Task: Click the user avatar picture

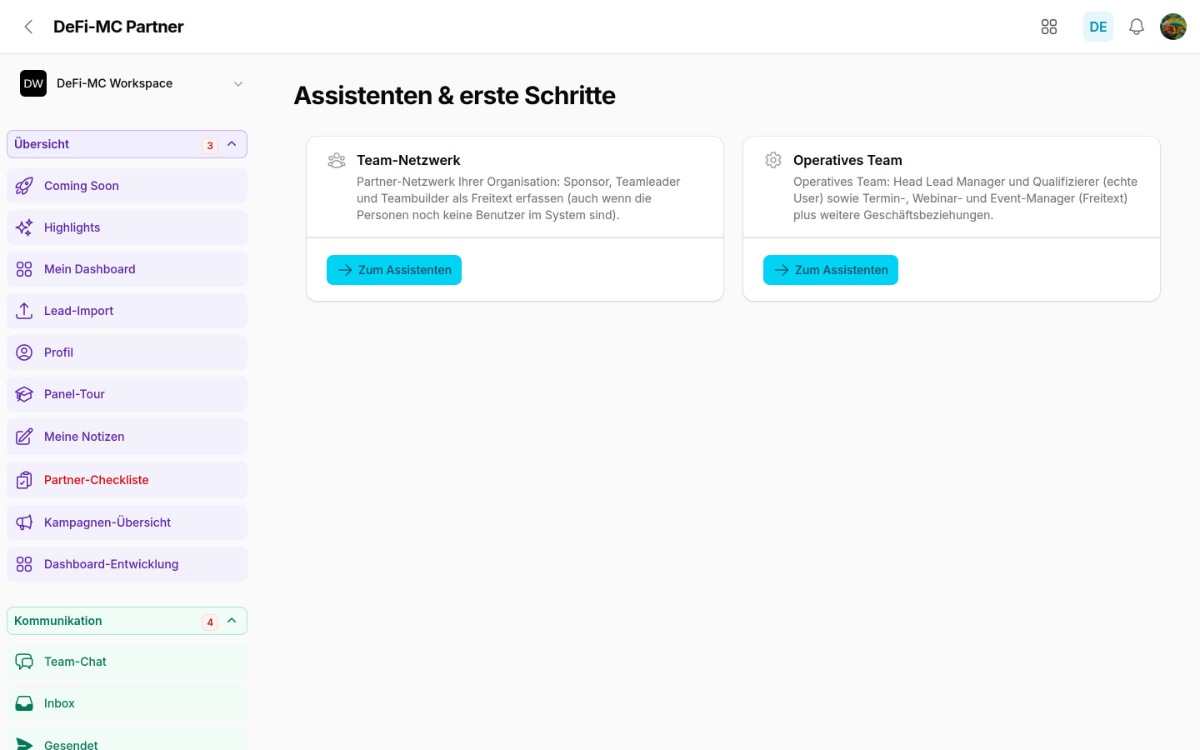Action: 1173,27
